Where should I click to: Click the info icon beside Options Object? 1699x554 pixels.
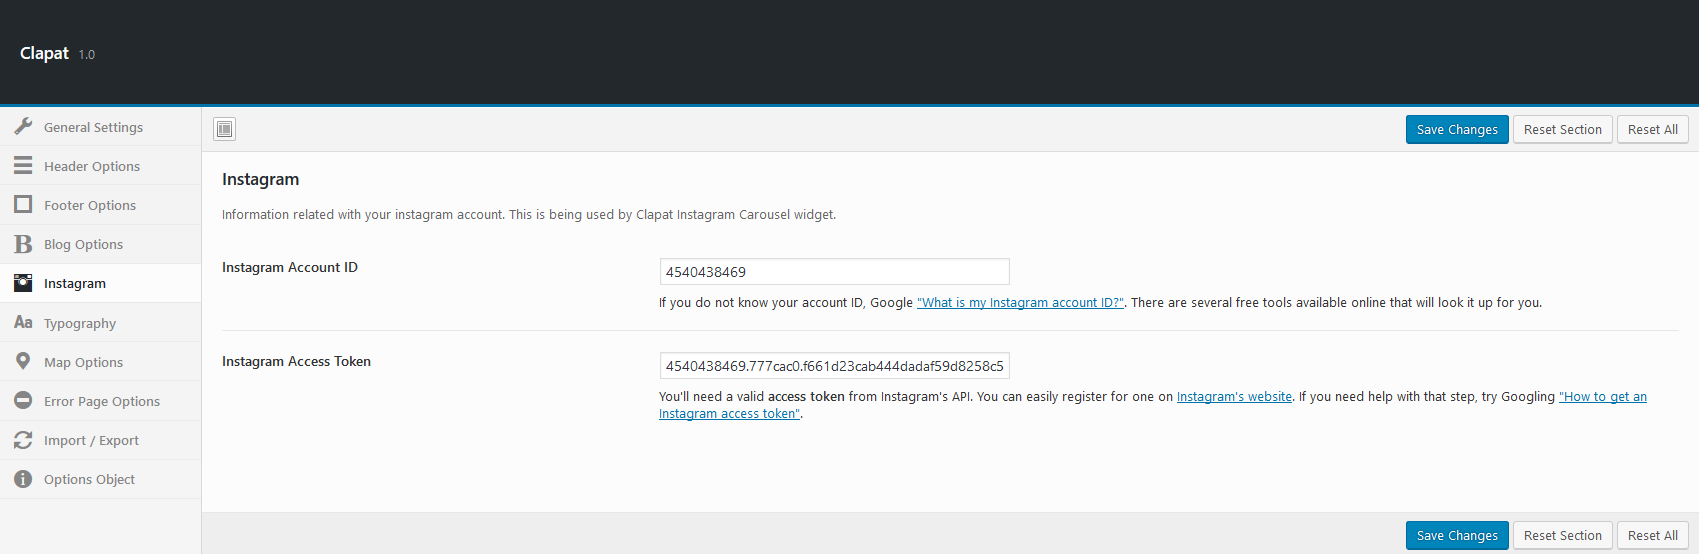23,479
